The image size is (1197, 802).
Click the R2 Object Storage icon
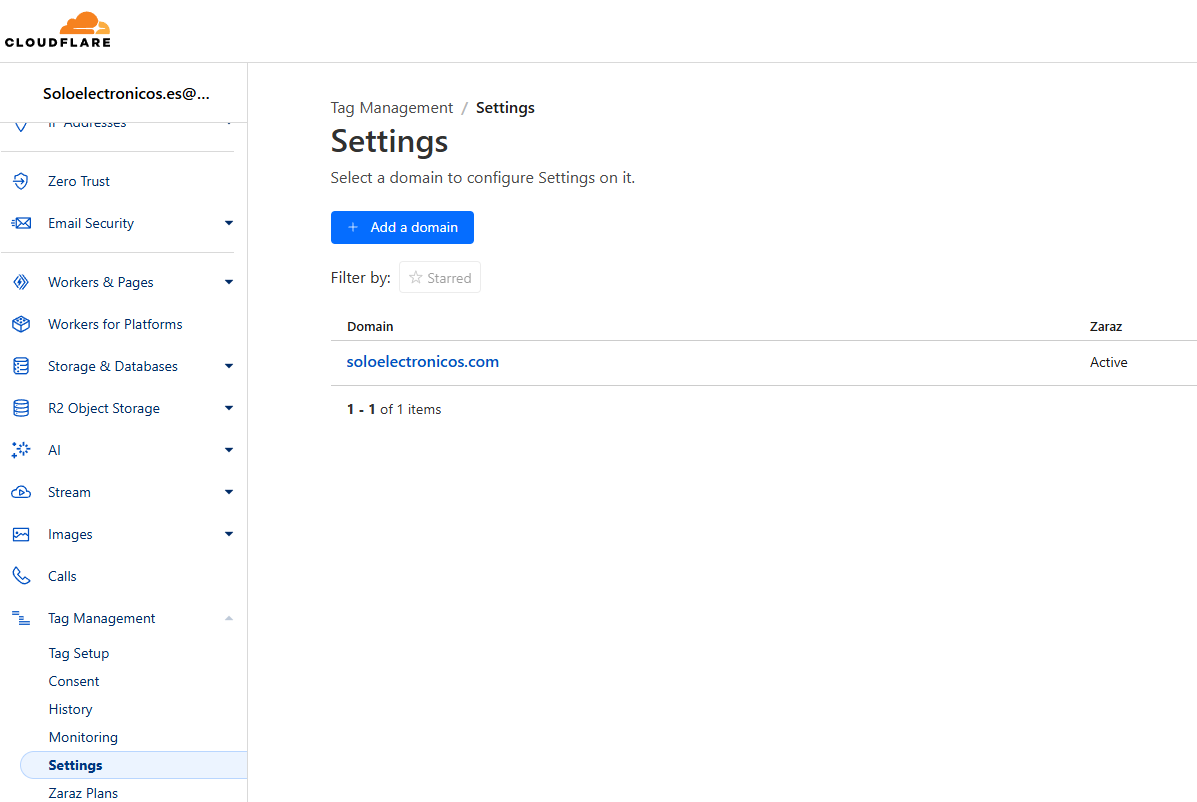pos(20,408)
